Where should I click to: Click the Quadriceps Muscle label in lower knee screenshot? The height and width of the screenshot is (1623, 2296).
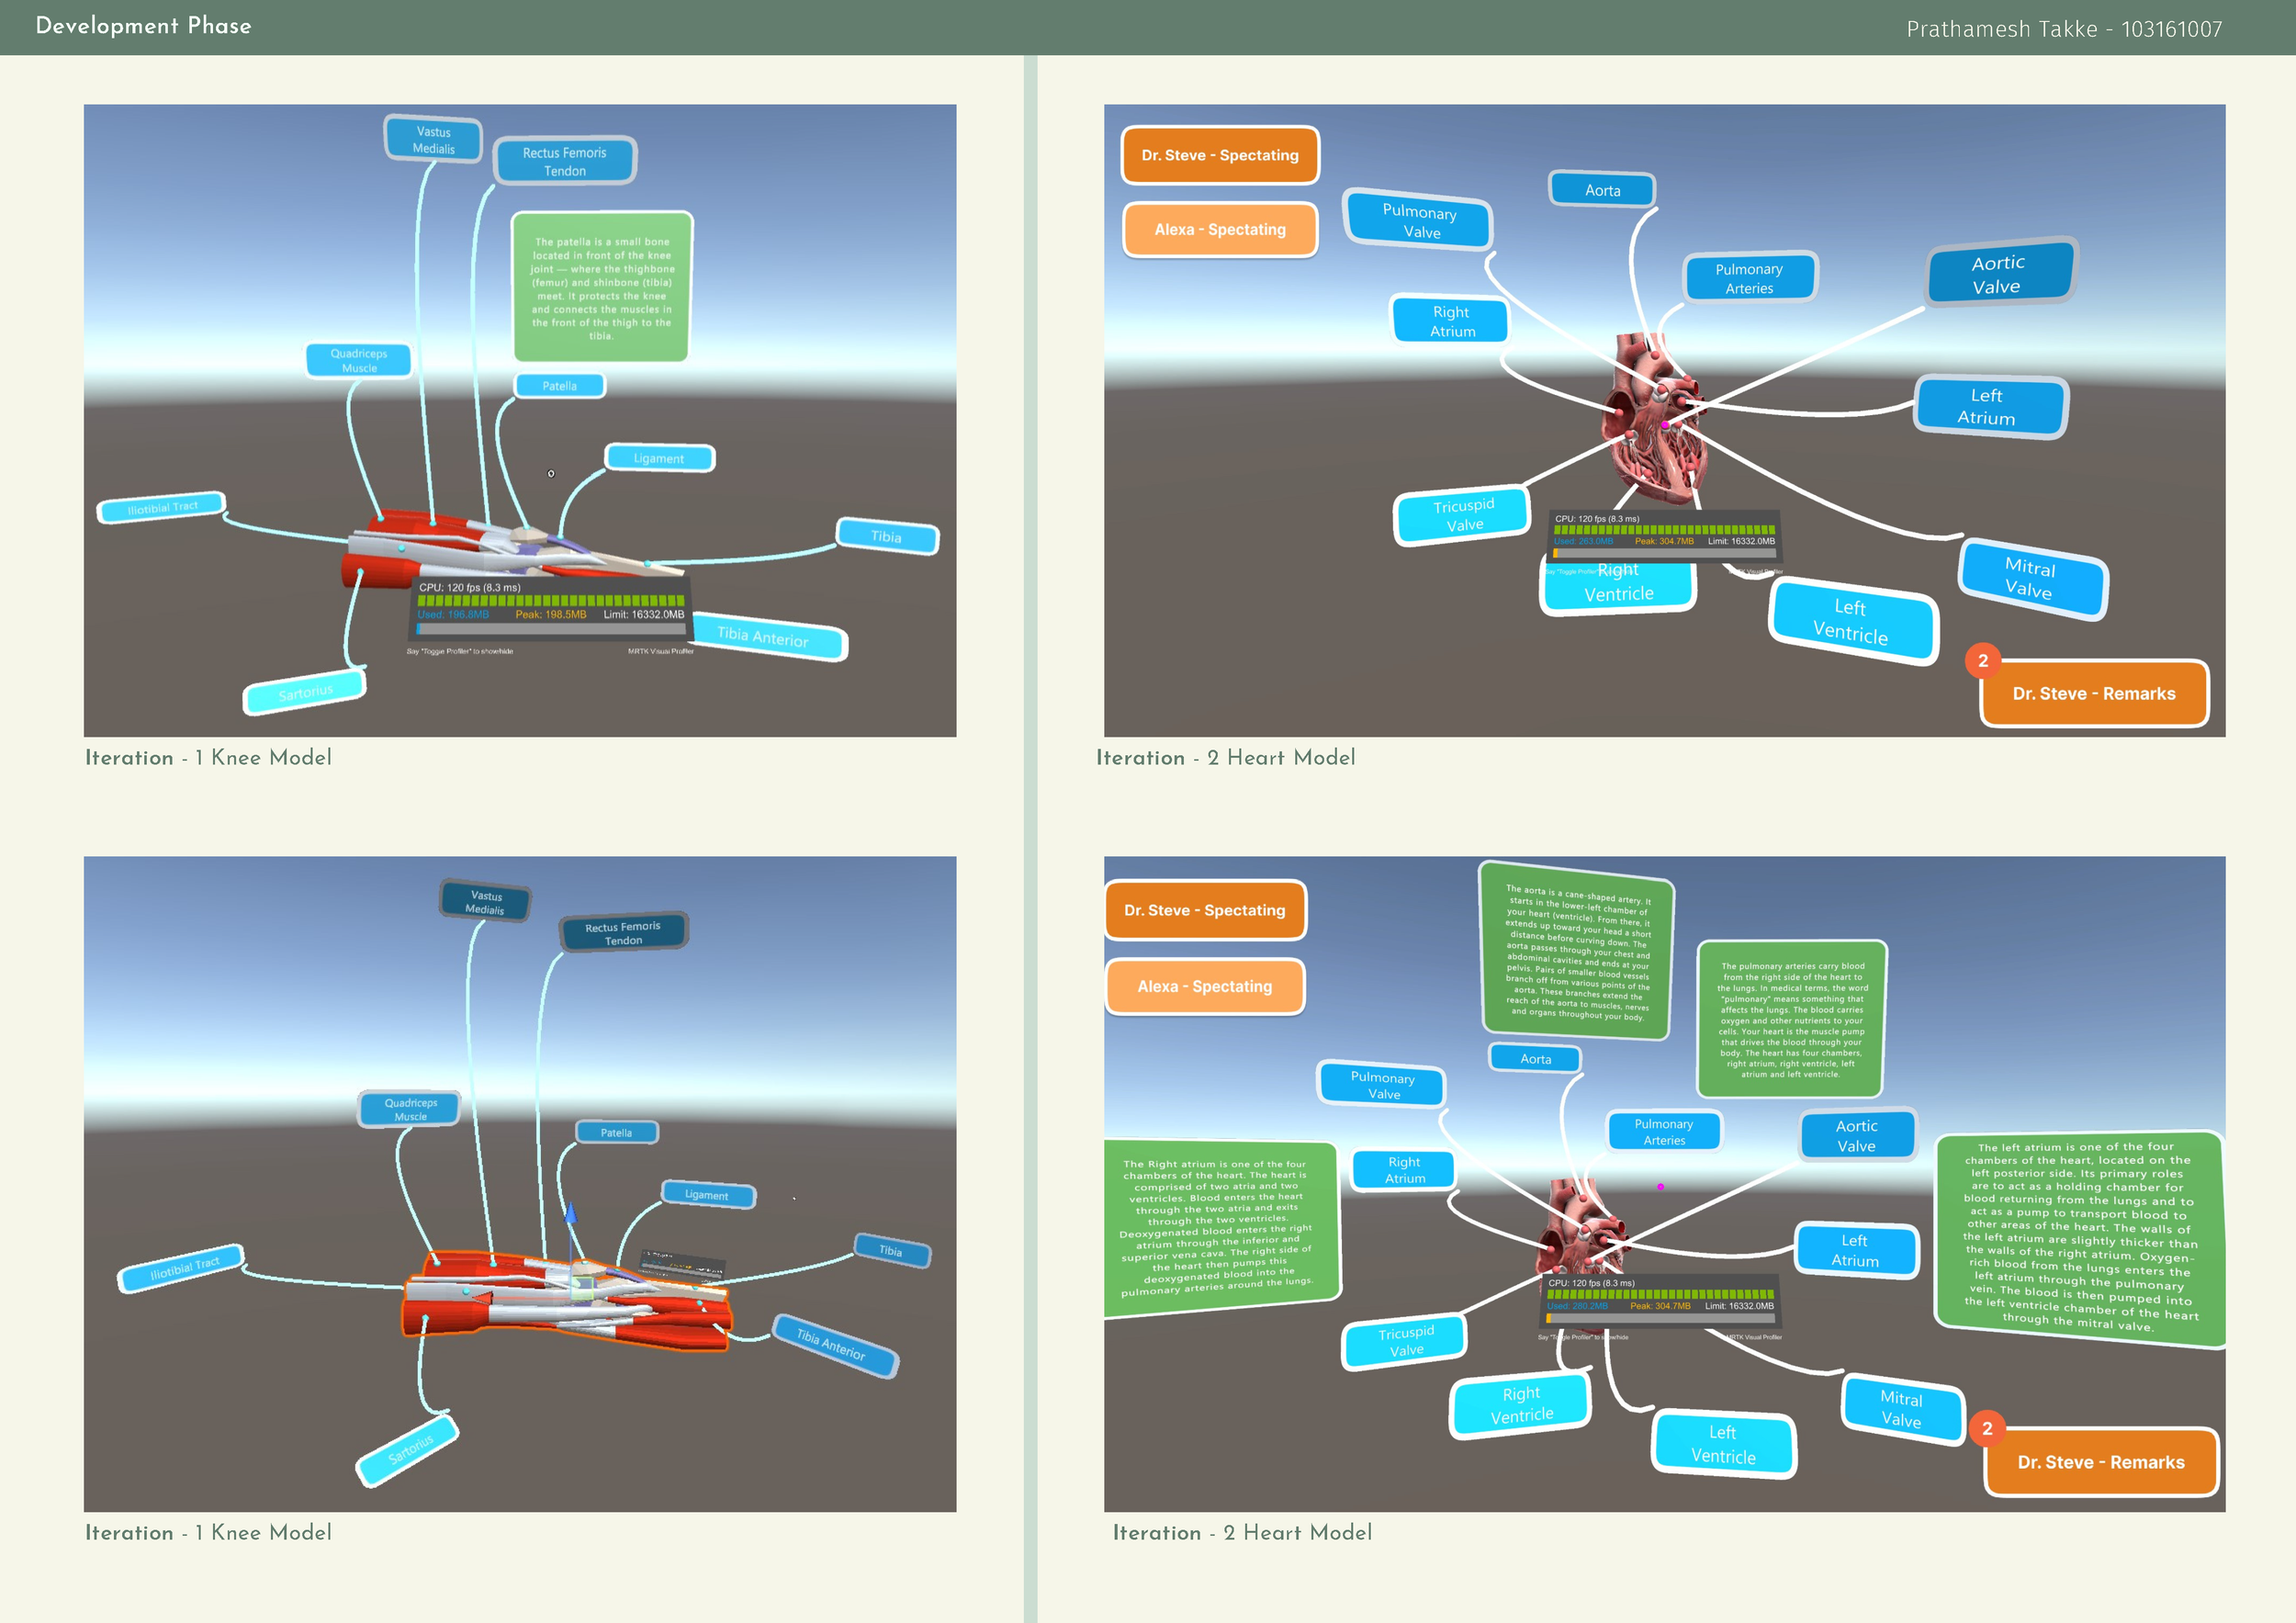410,1109
